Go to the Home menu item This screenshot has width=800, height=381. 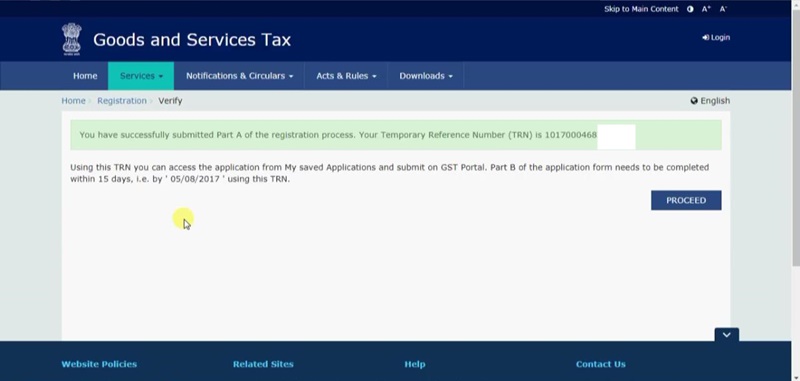point(85,76)
